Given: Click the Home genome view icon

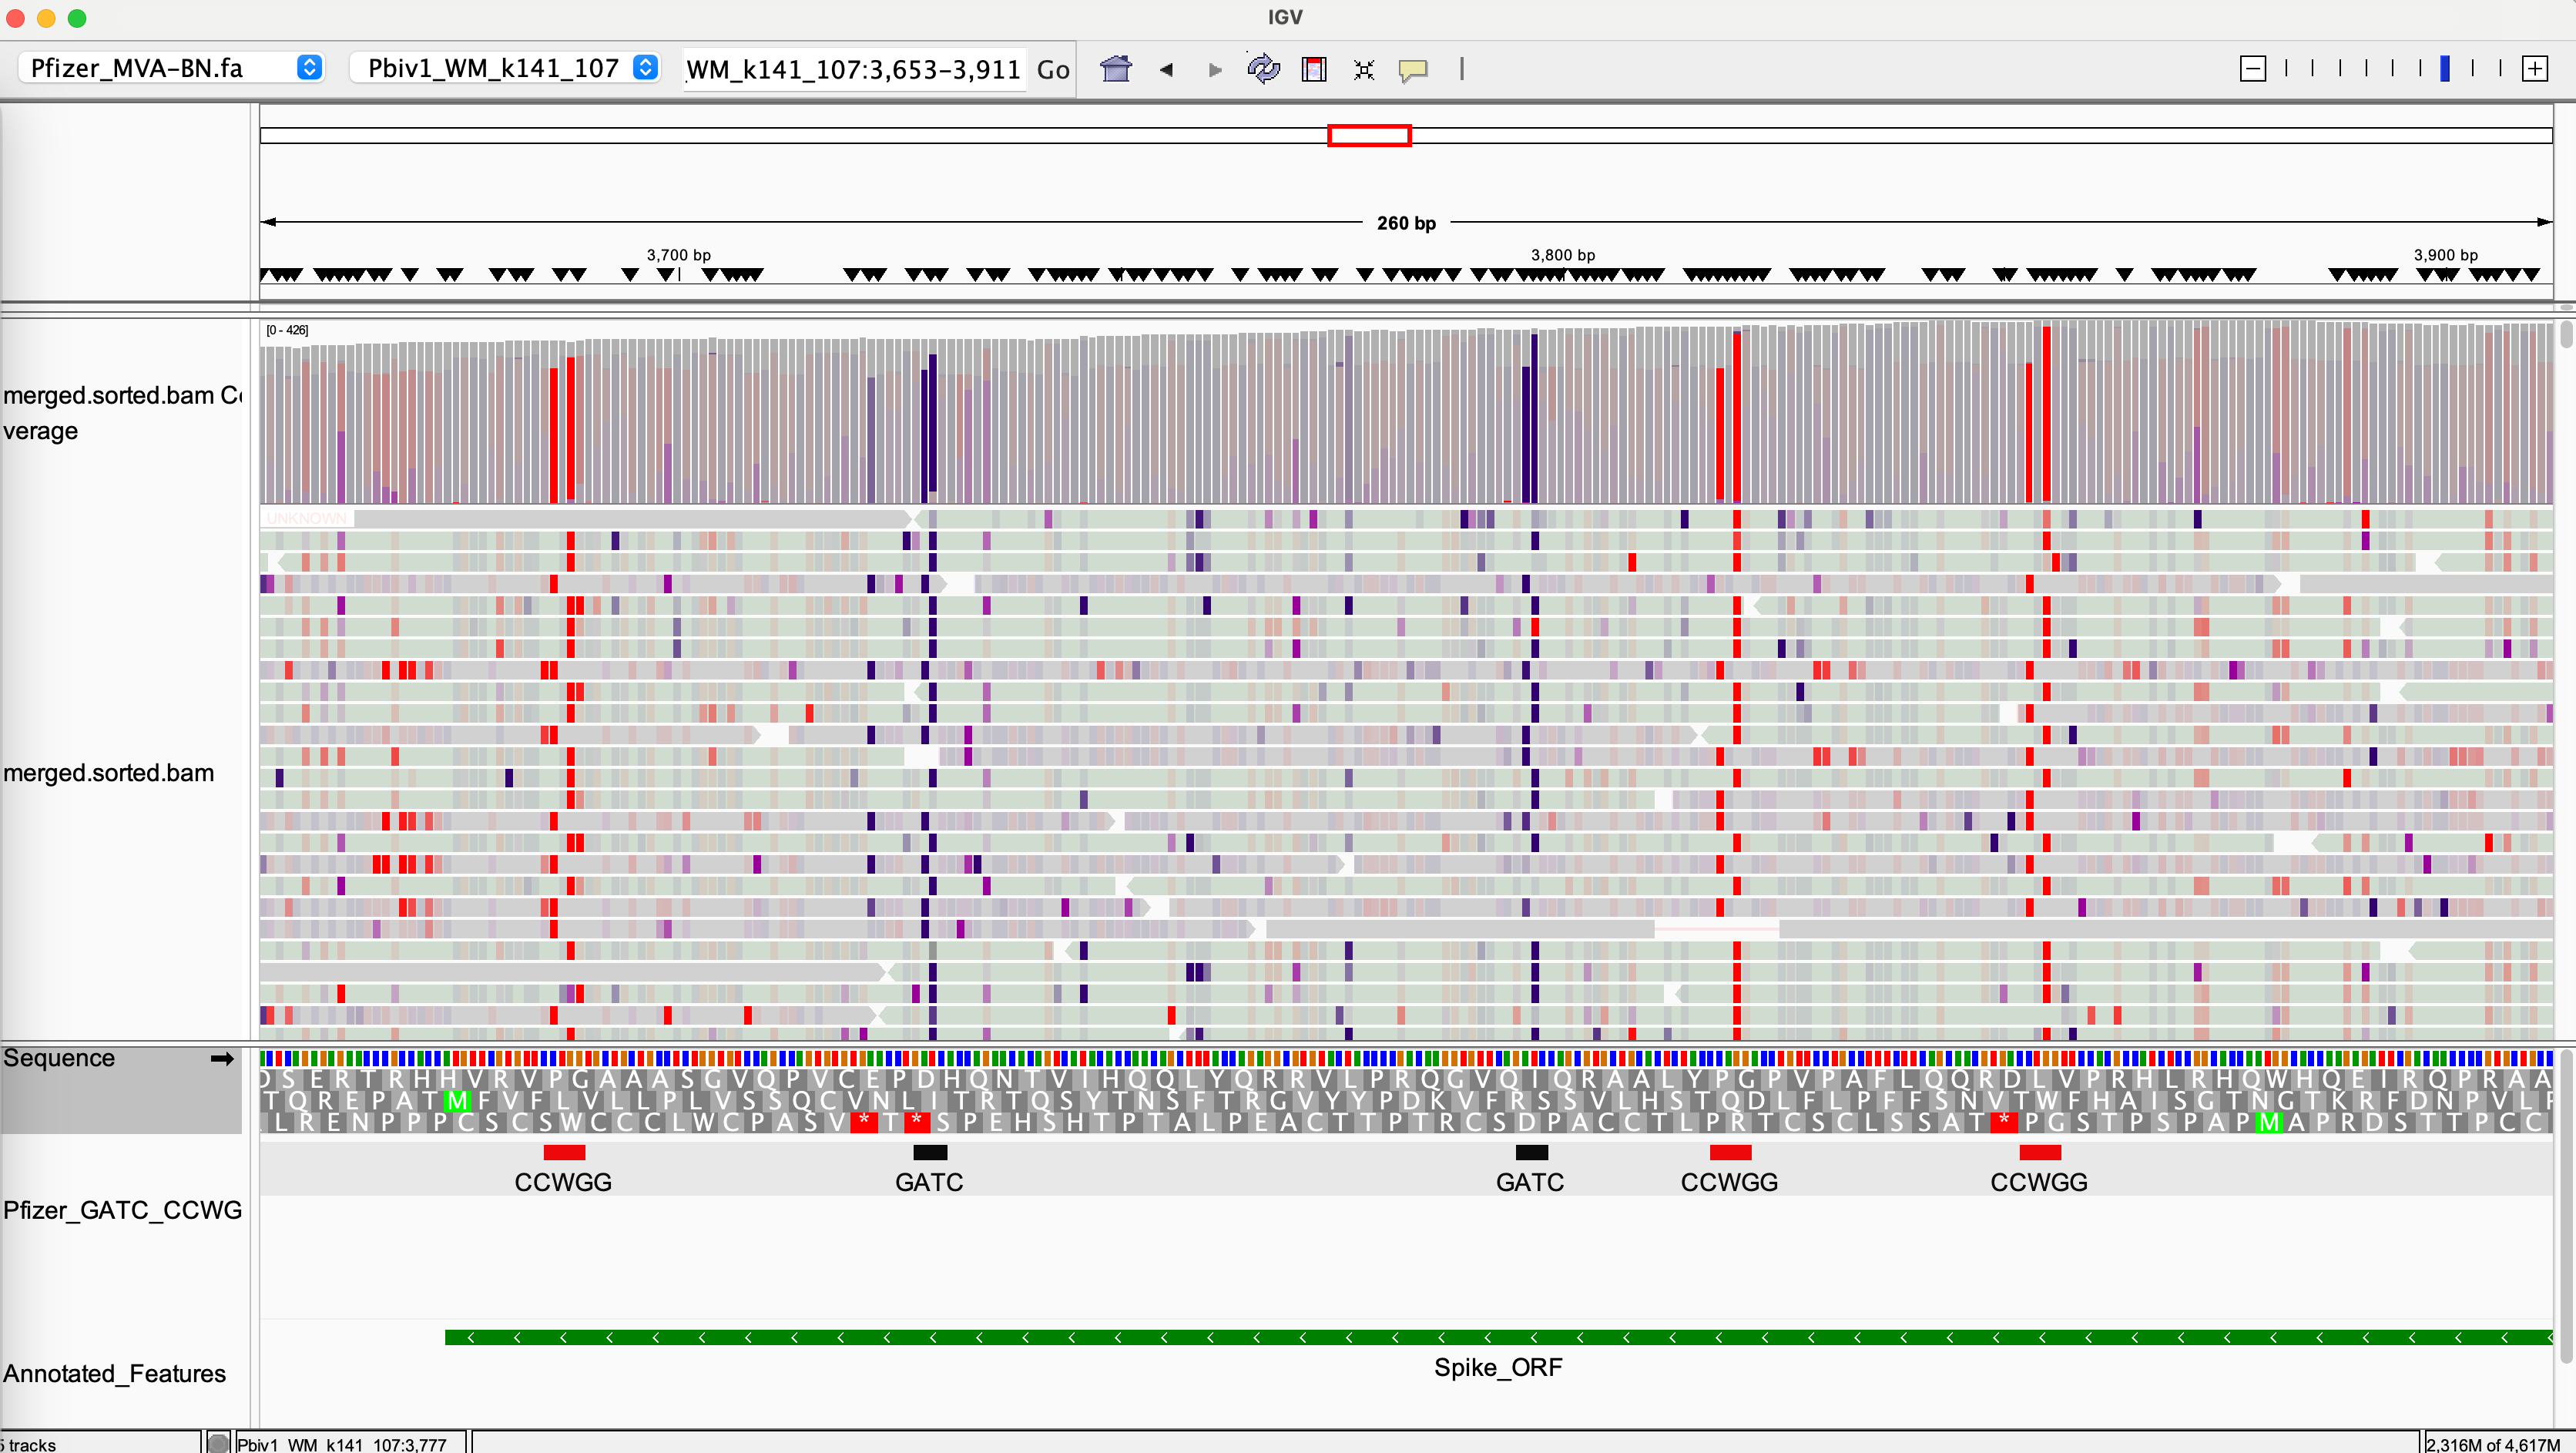Looking at the screenshot, I should click(x=1115, y=69).
